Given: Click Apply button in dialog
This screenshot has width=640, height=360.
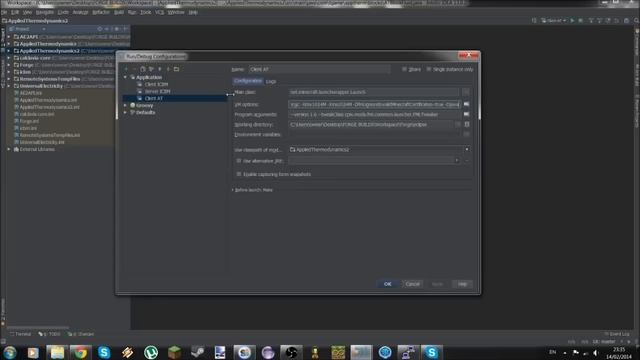Looking at the screenshot, I should click(x=437, y=284).
